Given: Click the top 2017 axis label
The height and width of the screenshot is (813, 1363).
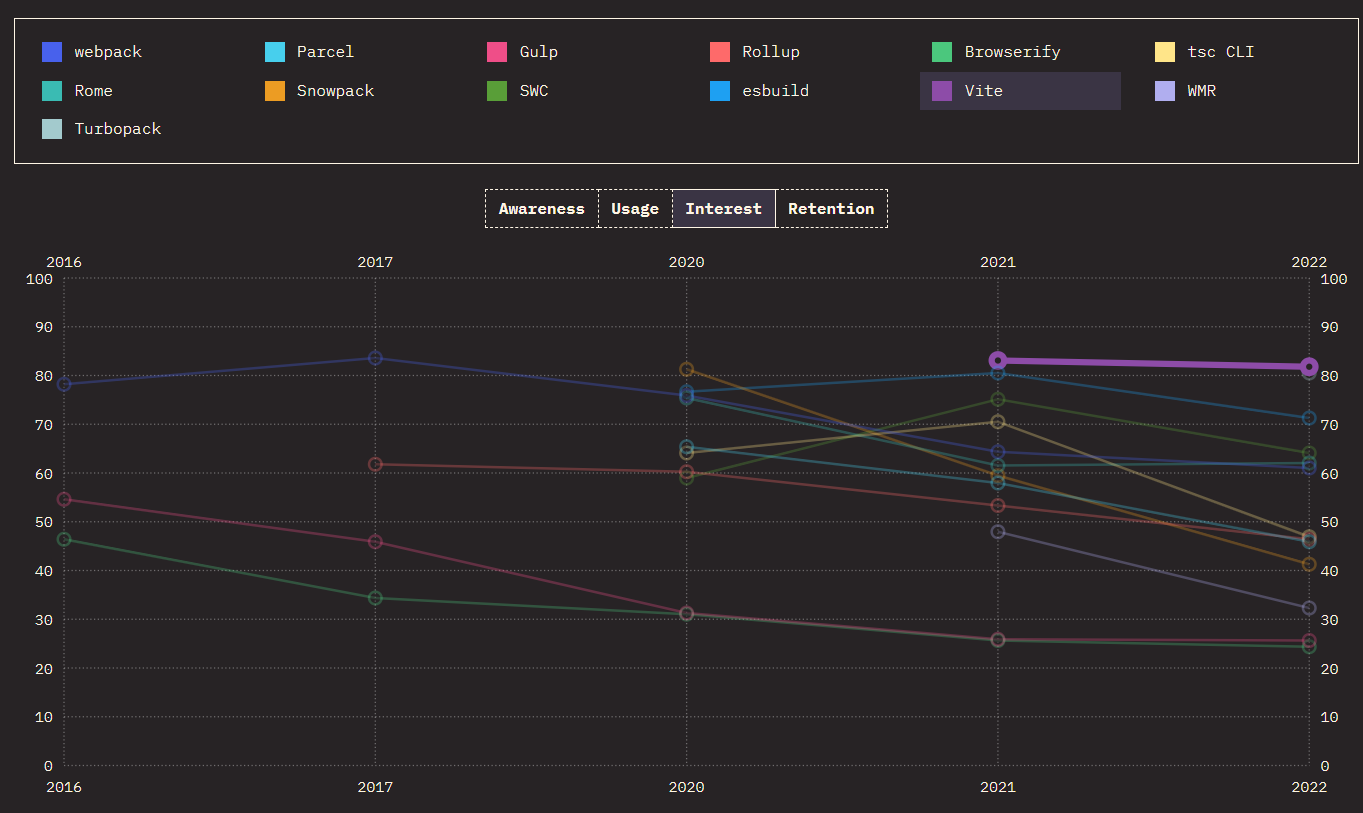Looking at the screenshot, I should click(x=375, y=262).
